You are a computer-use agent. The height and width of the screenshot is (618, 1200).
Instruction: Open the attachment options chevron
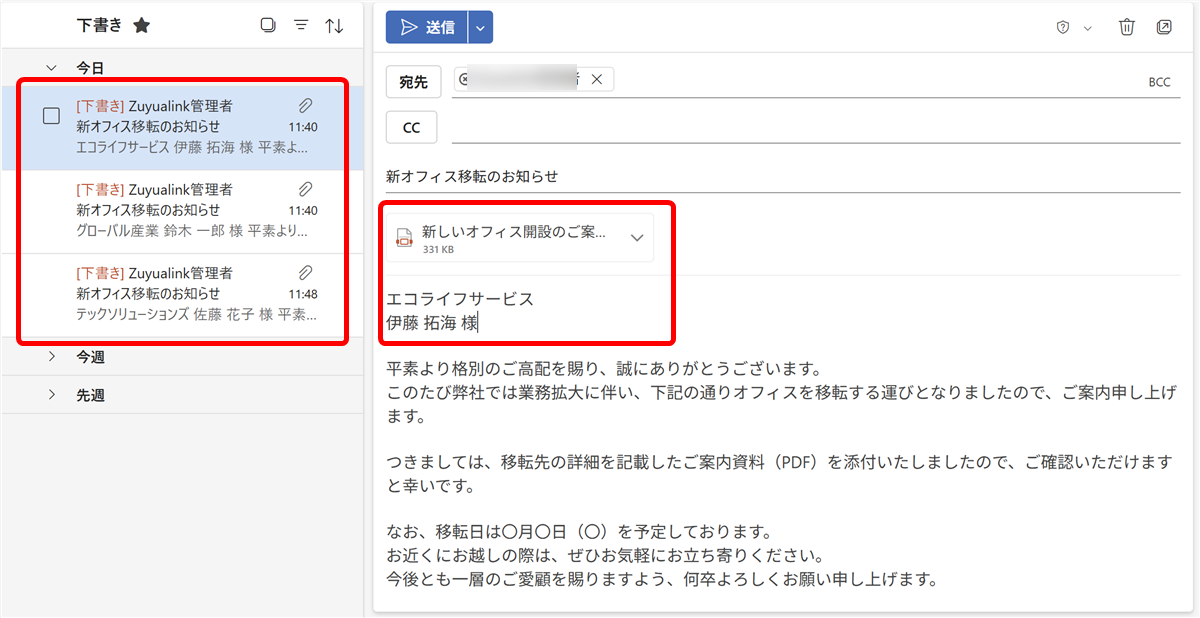tap(636, 238)
